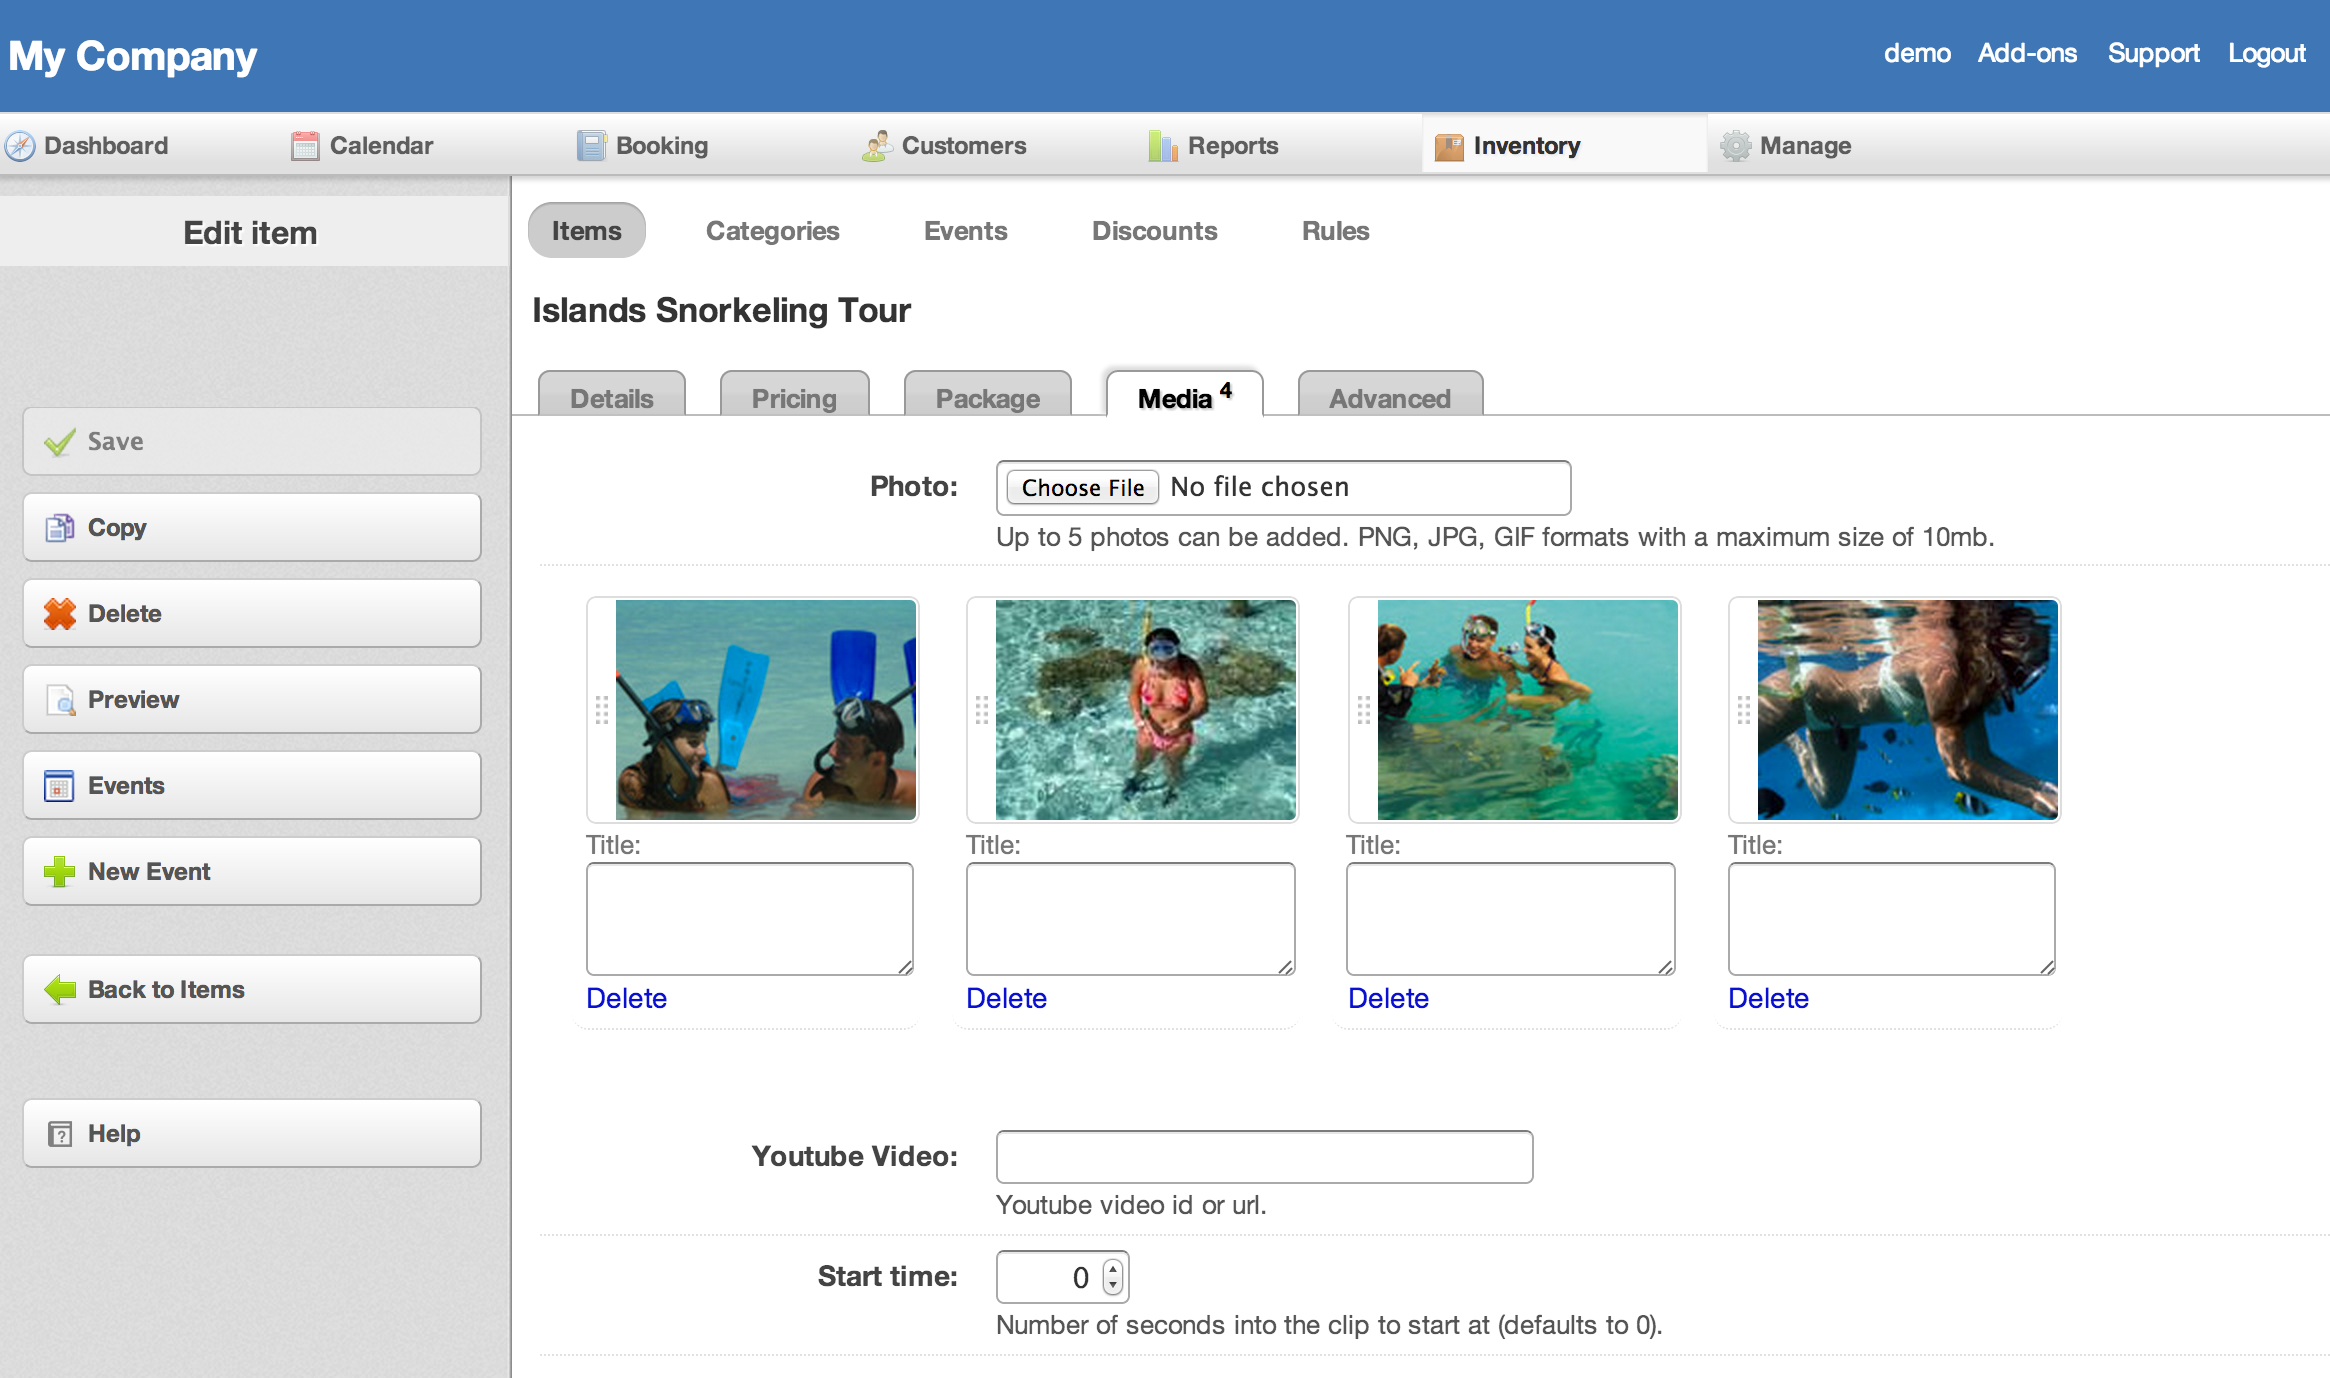Screen dimensions: 2330x1378
Task: Delete the second snorkeling photo
Action: (x=1007, y=996)
